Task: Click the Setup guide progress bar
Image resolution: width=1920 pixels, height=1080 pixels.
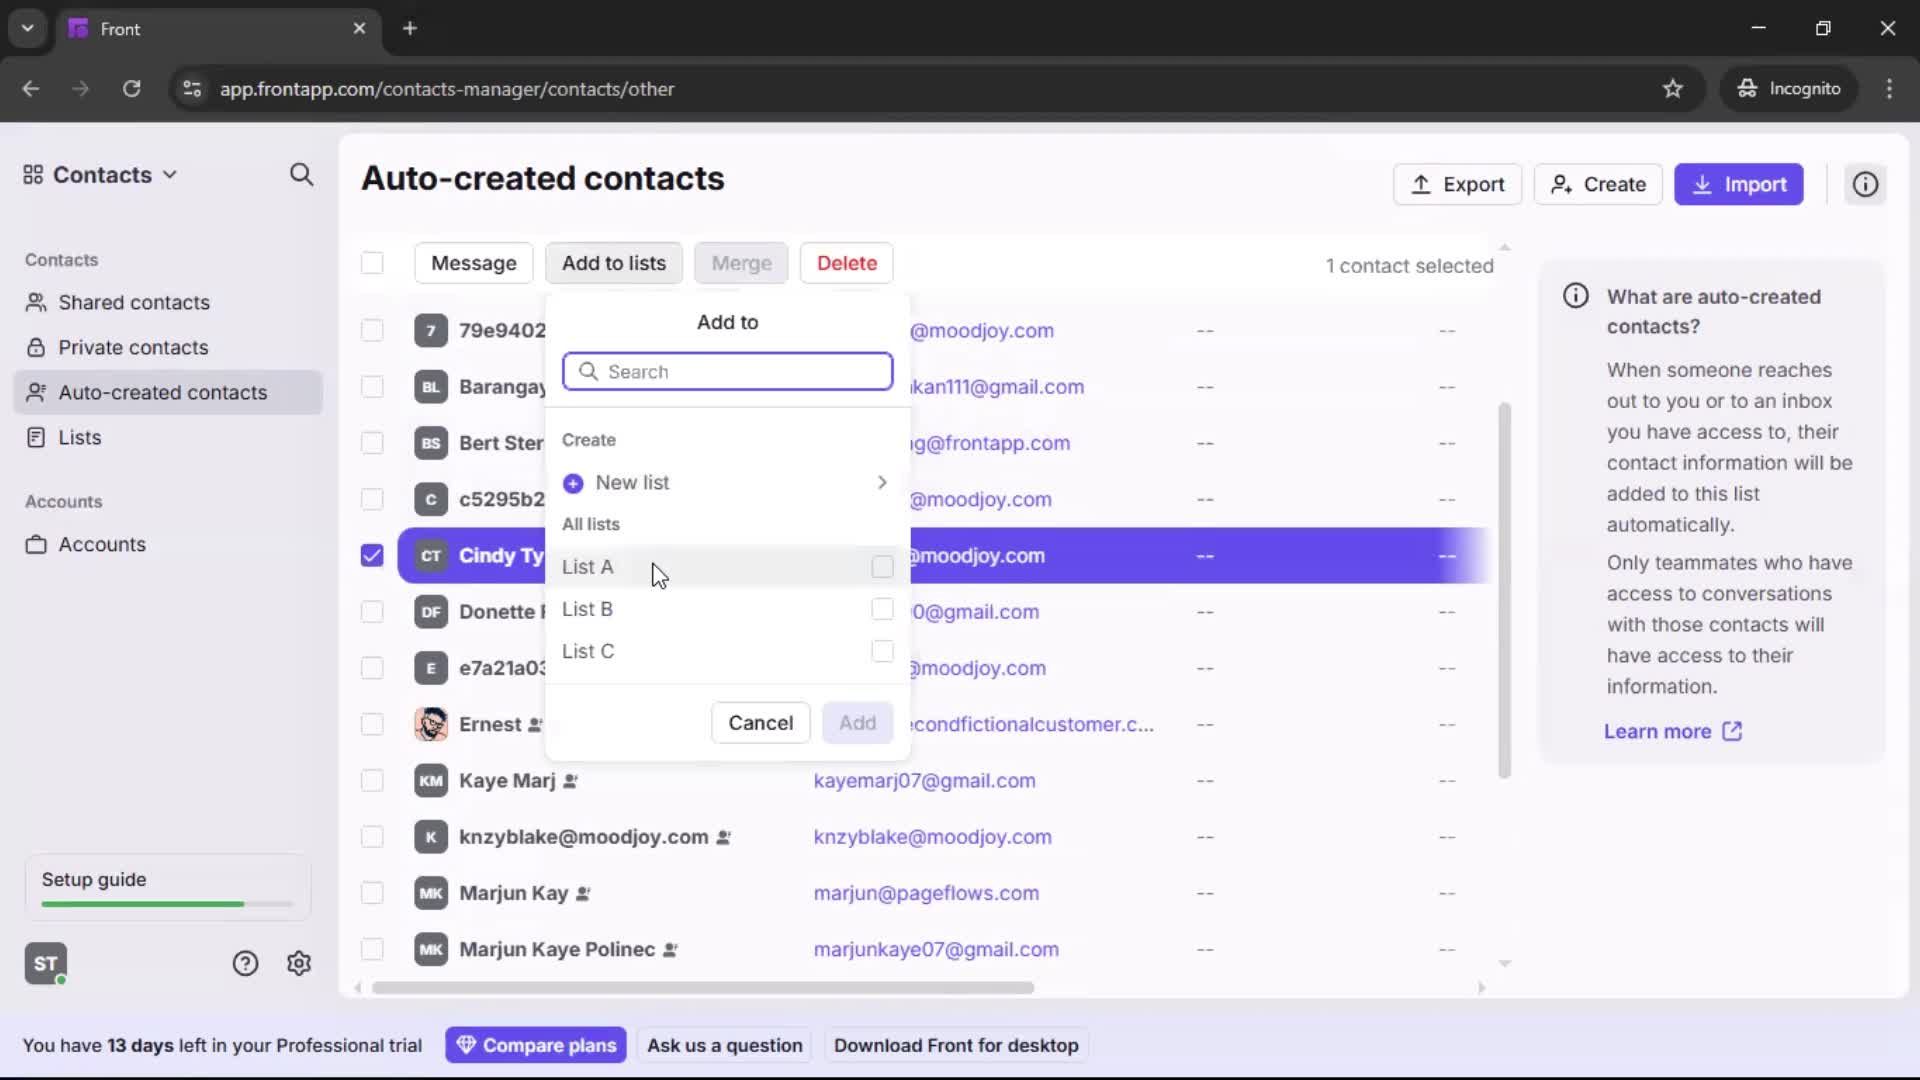Action: (165, 903)
